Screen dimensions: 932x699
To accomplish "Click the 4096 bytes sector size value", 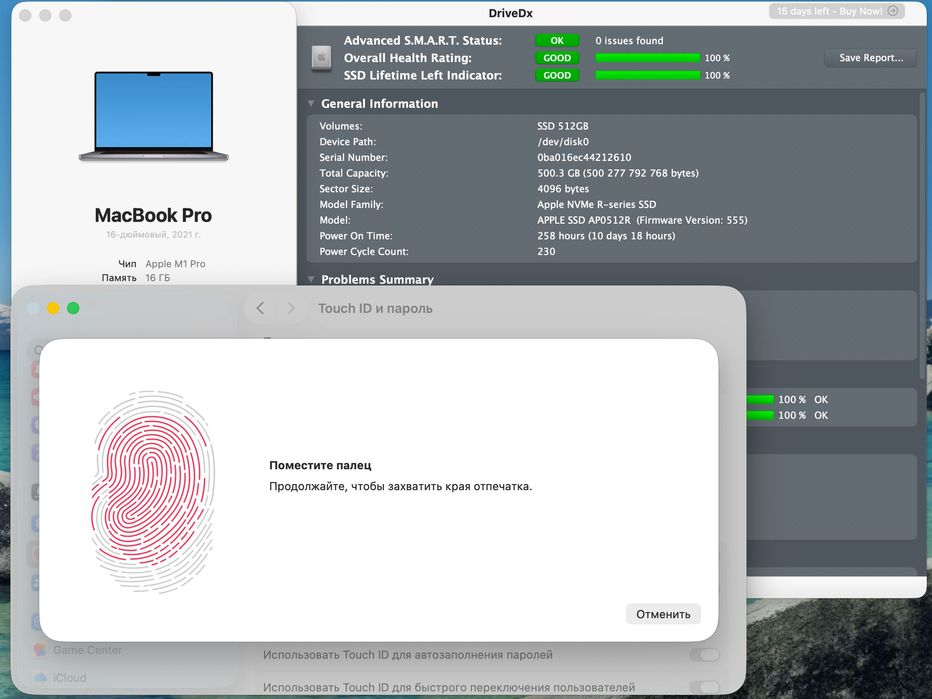I will coord(563,188).
